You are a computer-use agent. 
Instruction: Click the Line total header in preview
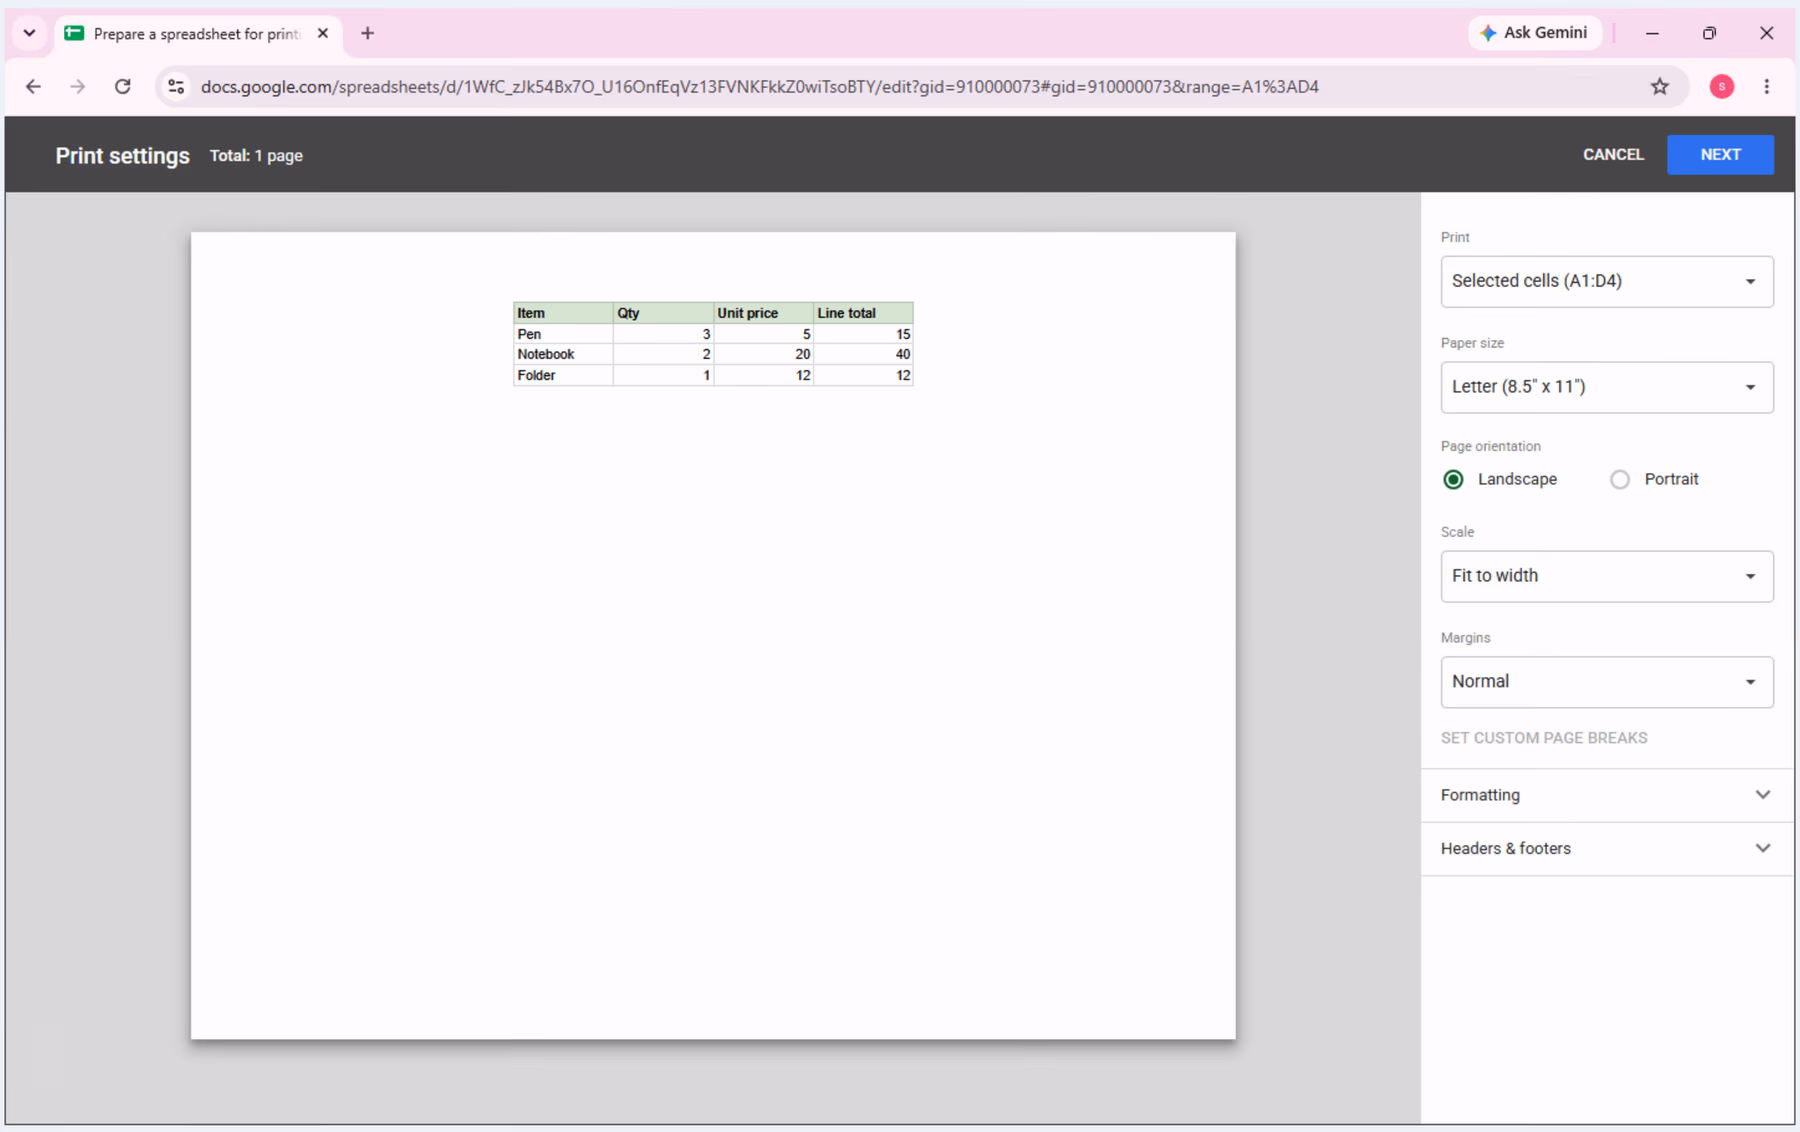(x=863, y=313)
